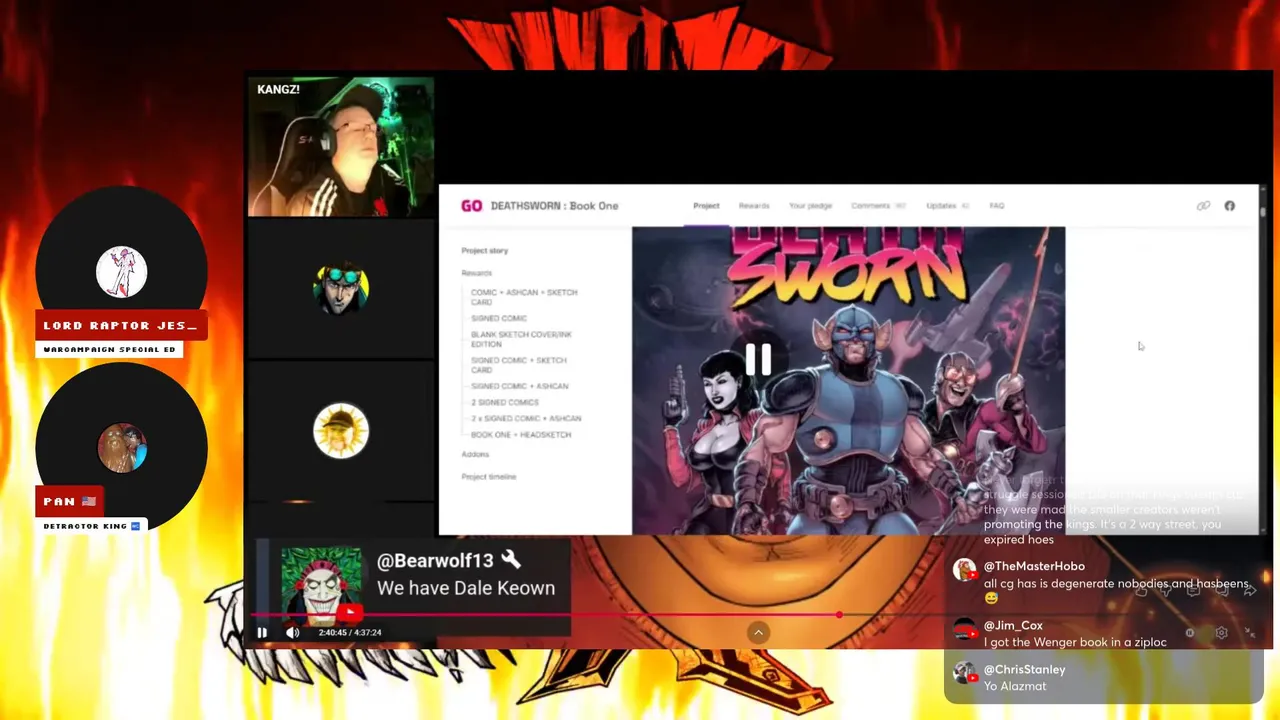Click the autoplay toggle in the player controls
The image size is (1280, 720).
coord(1189,633)
